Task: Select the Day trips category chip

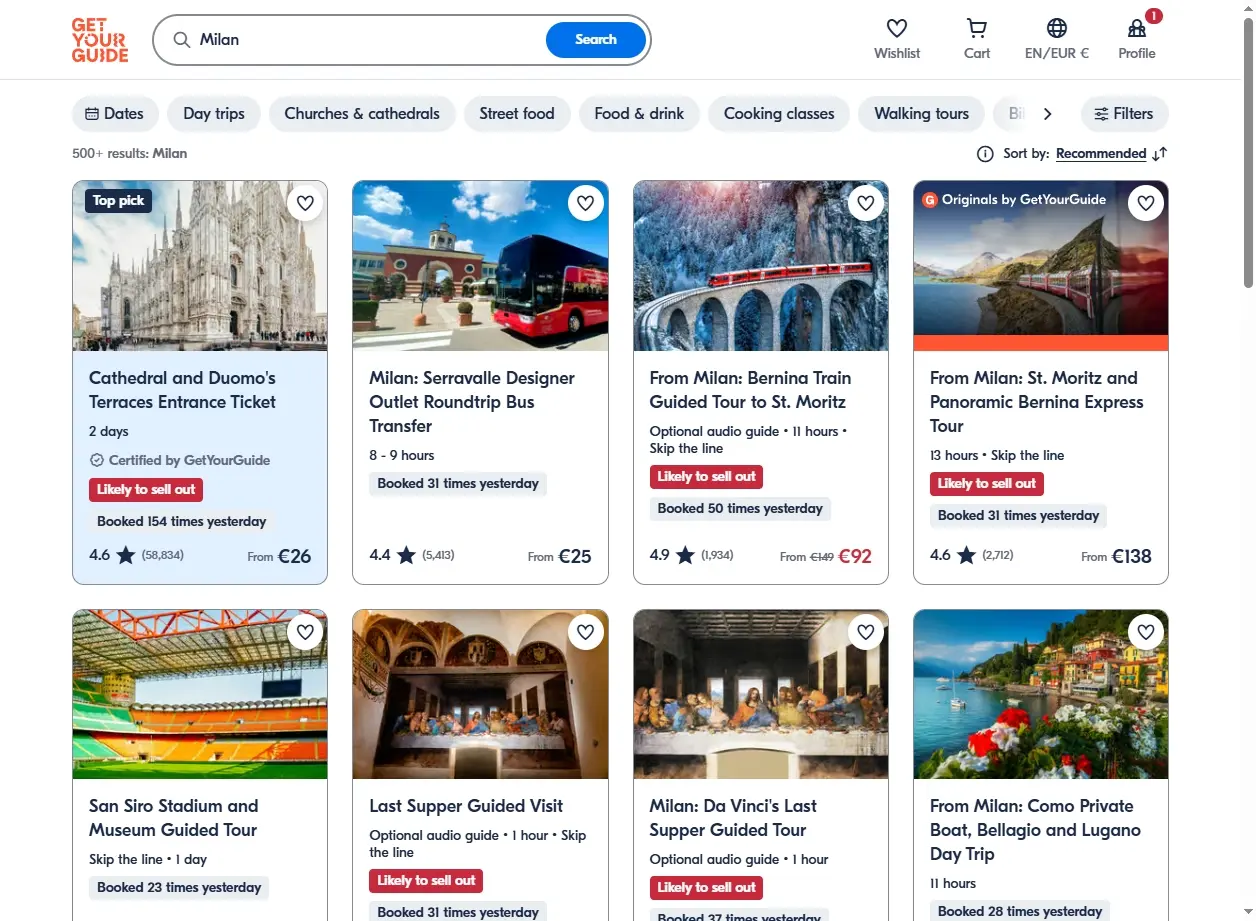Action: click(x=214, y=114)
